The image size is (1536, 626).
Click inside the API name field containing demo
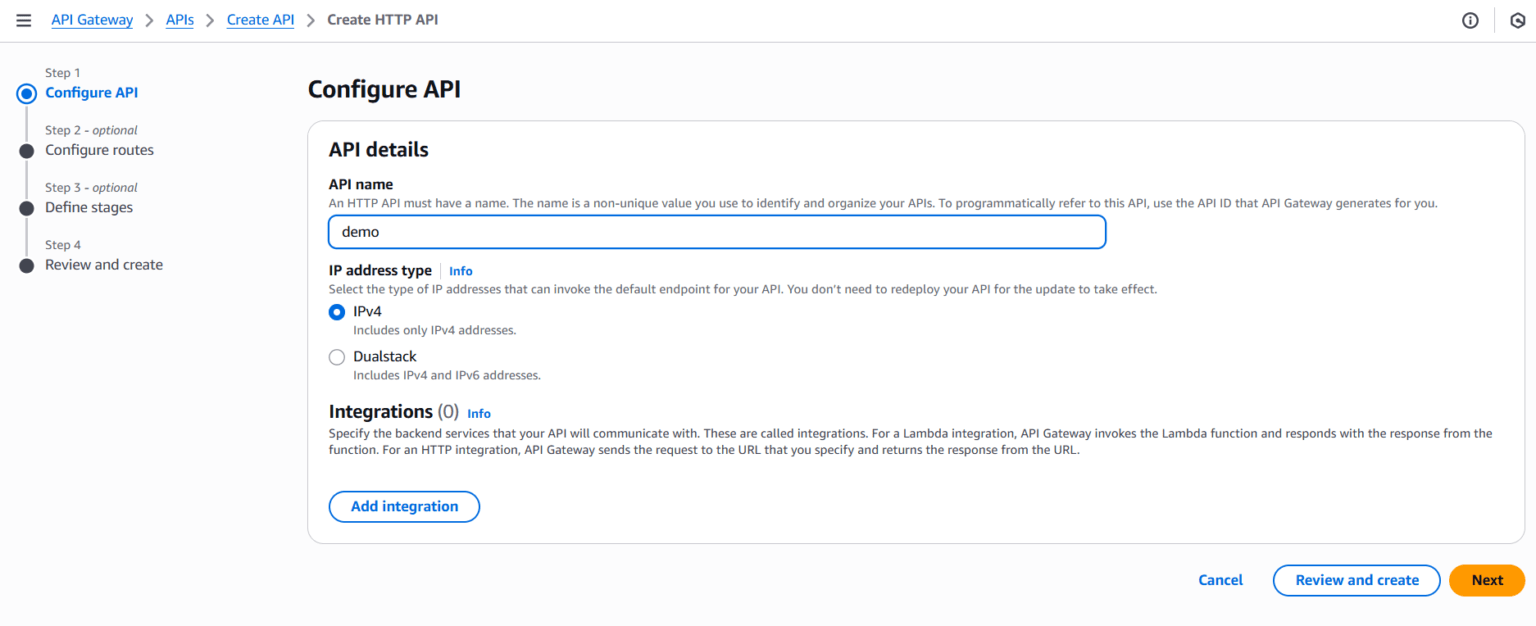(716, 231)
